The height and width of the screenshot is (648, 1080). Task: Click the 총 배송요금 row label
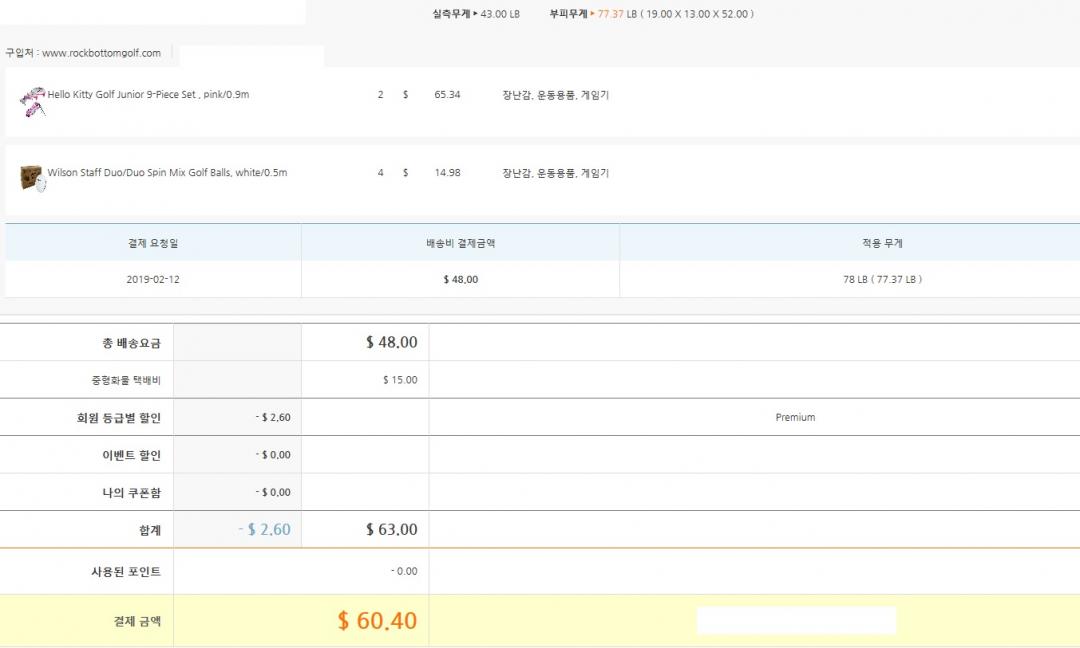click(x=131, y=343)
